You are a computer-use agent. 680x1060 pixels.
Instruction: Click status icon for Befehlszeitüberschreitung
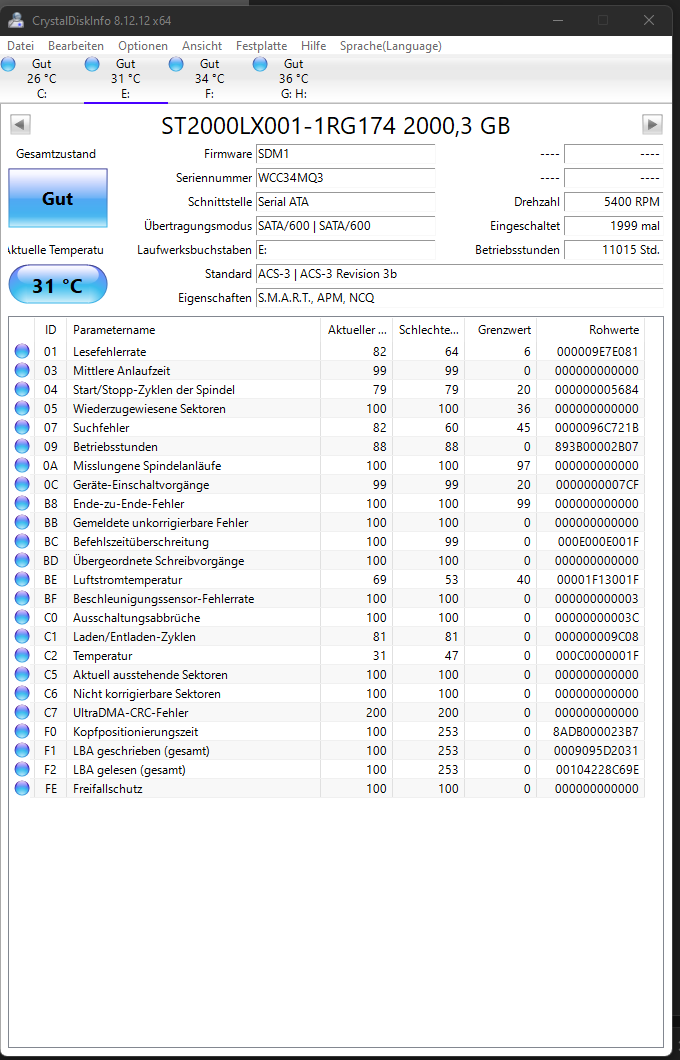point(22,541)
